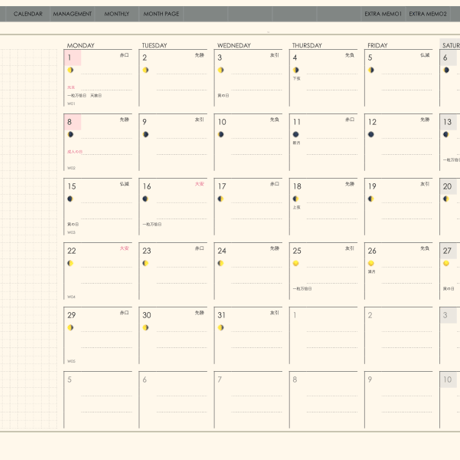Tap the half-moon icon on day 17
This screenshot has height=460, width=460.
[x=221, y=199]
